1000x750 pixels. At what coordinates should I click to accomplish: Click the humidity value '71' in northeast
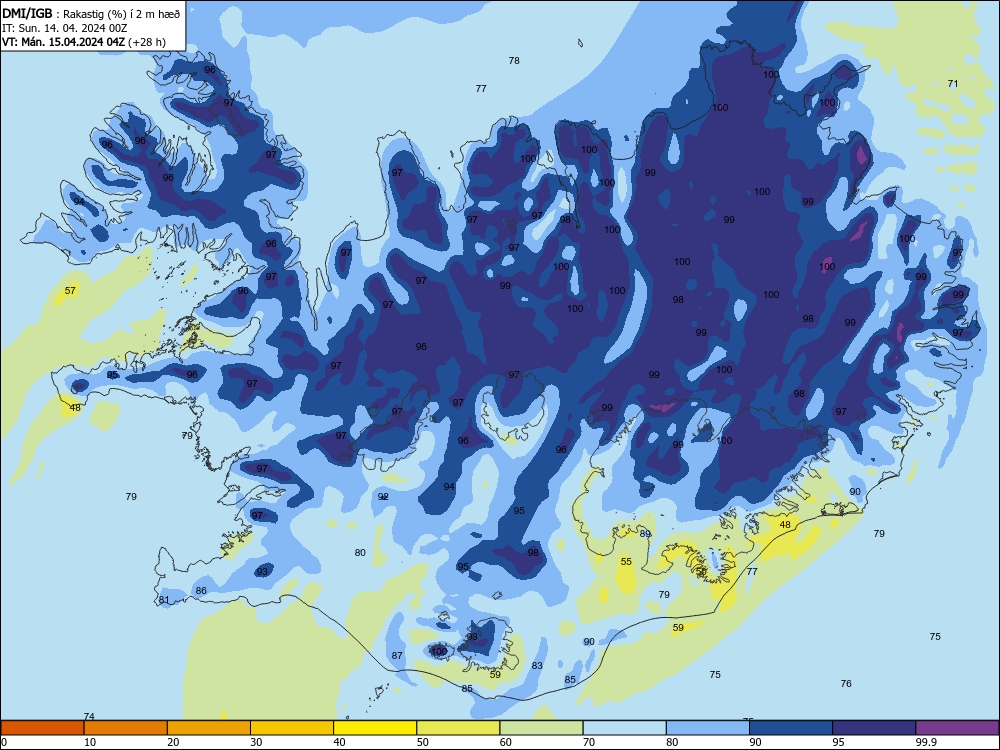tap(953, 84)
